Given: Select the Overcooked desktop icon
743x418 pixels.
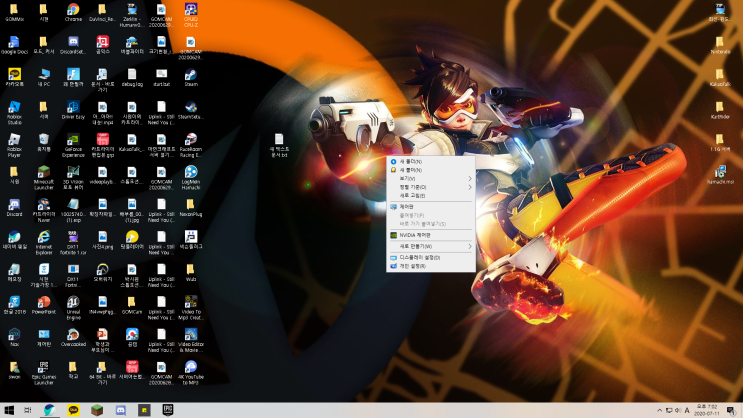Looking at the screenshot, I should (x=73, y=337).
